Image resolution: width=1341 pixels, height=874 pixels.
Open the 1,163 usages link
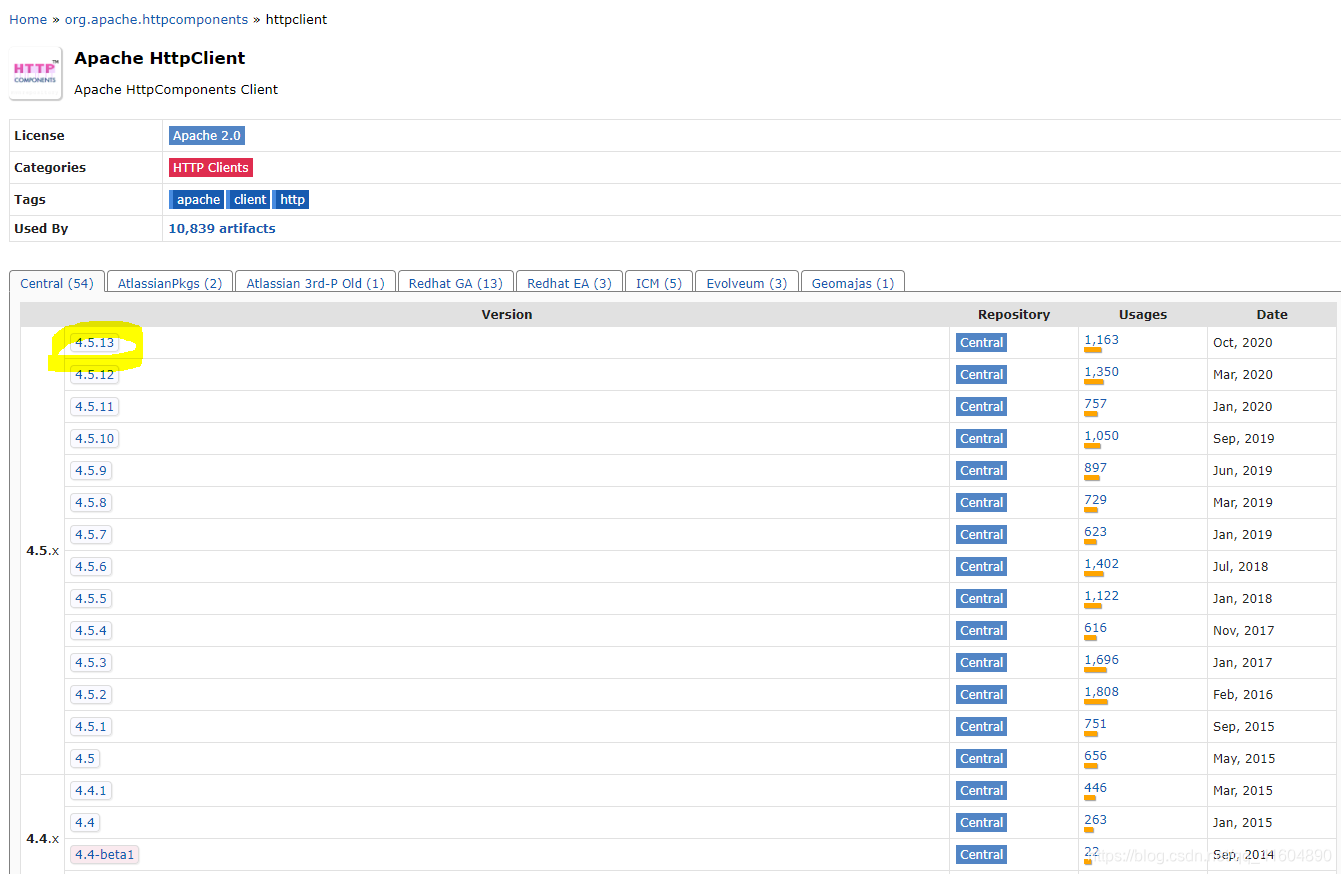(x=1101, y=340)
